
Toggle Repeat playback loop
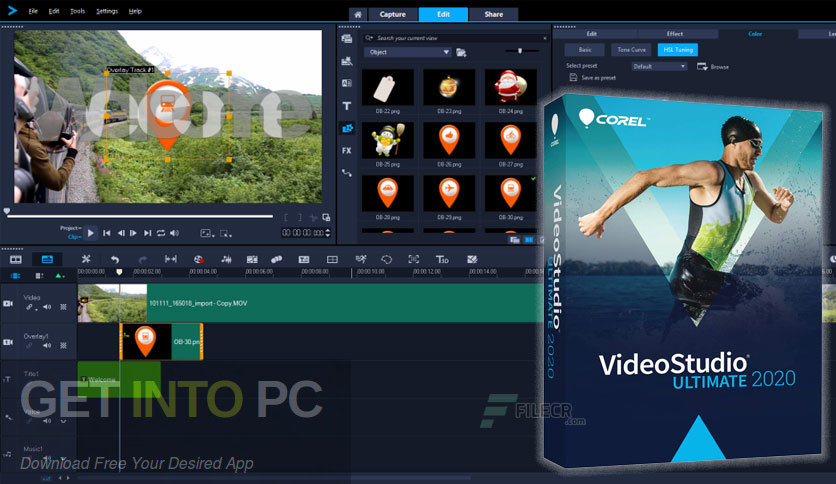161,233
